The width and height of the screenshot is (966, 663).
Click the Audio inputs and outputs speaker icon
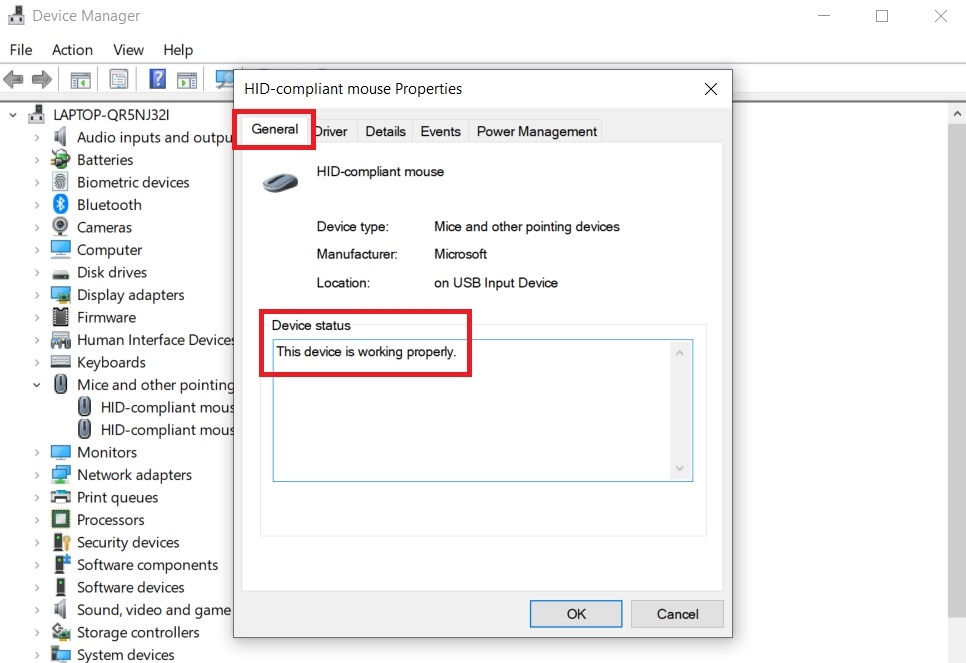coord(60,137)
